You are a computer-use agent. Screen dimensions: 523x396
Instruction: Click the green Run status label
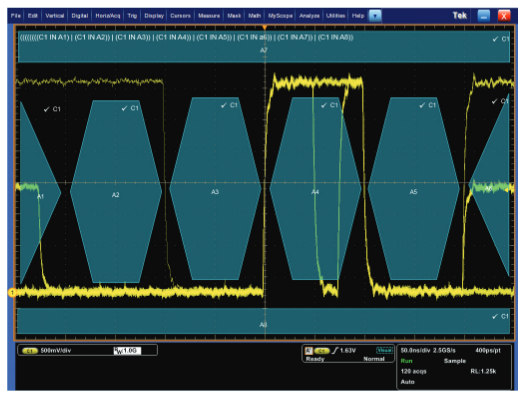coord(406,361)
